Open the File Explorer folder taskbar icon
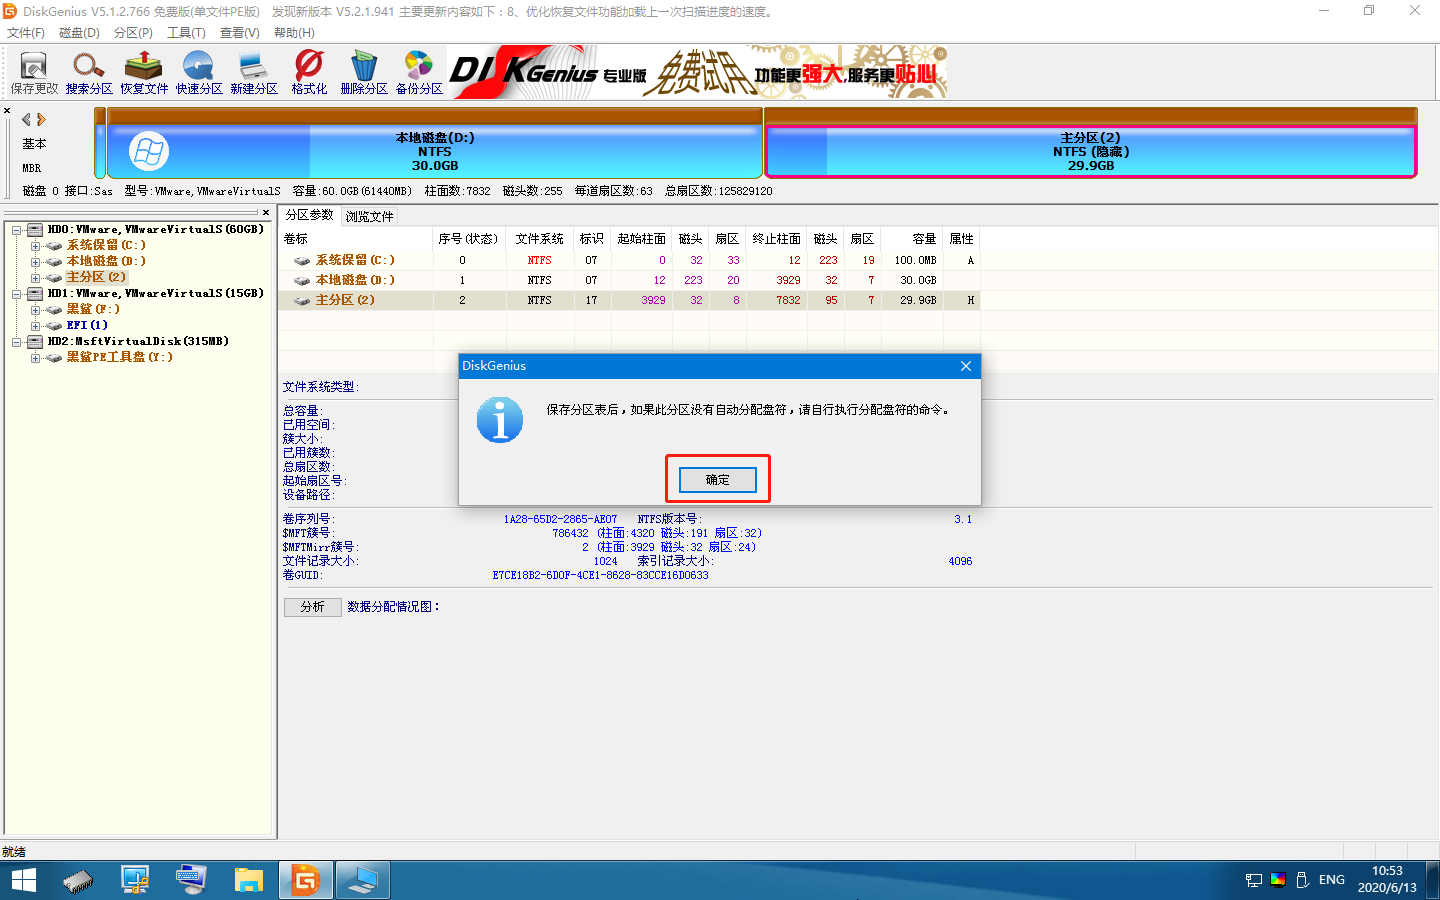This screenshot has height=900, width=1440. point(248,880)
